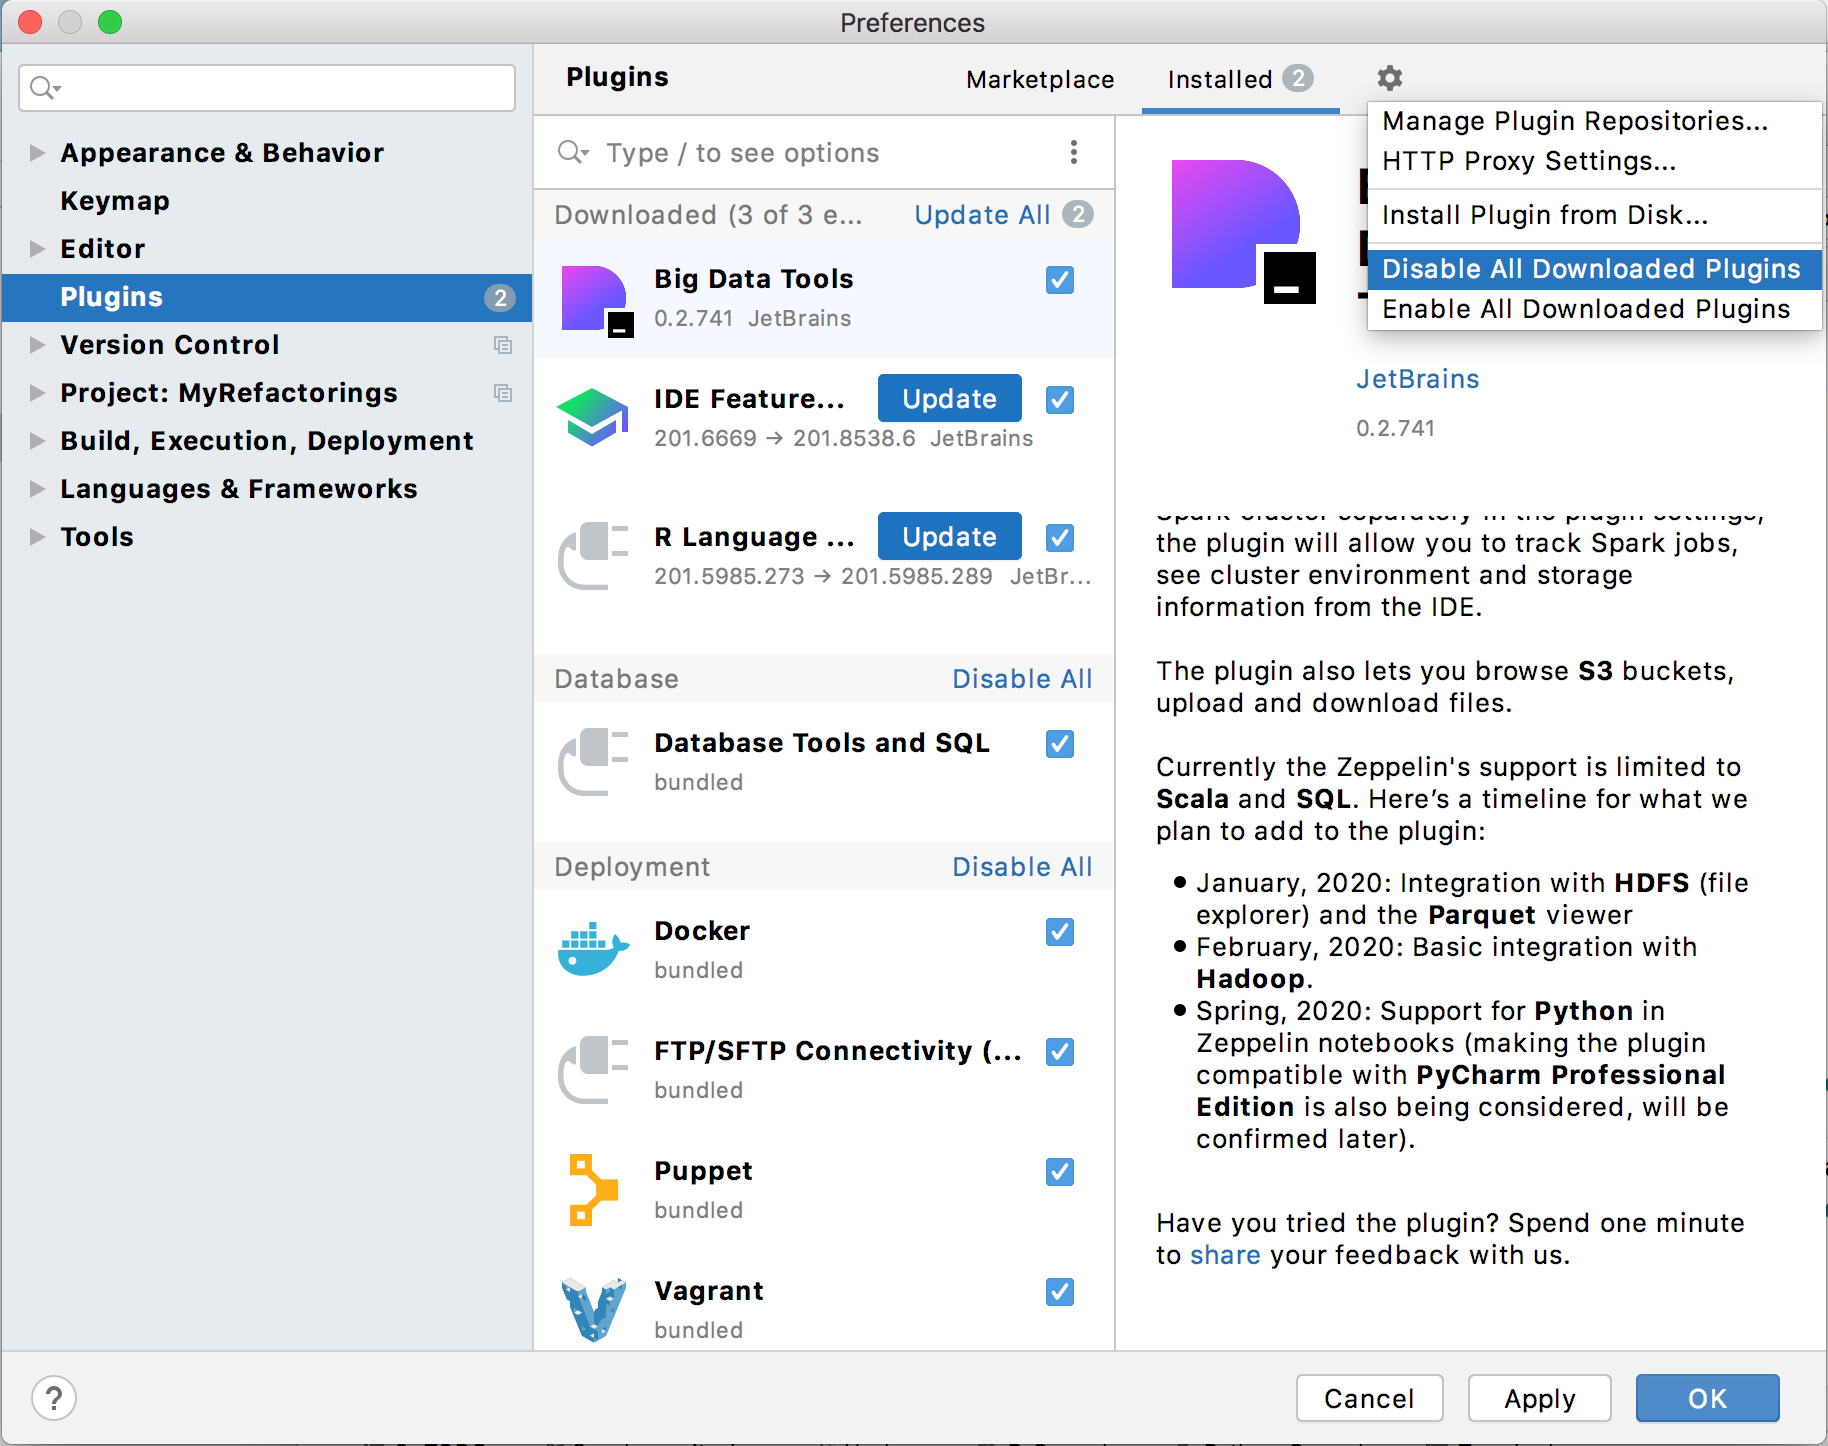Click the Big Data Tools plugin icon
The height and width of the screenshot is (1446, 1828).
(593, 297)
